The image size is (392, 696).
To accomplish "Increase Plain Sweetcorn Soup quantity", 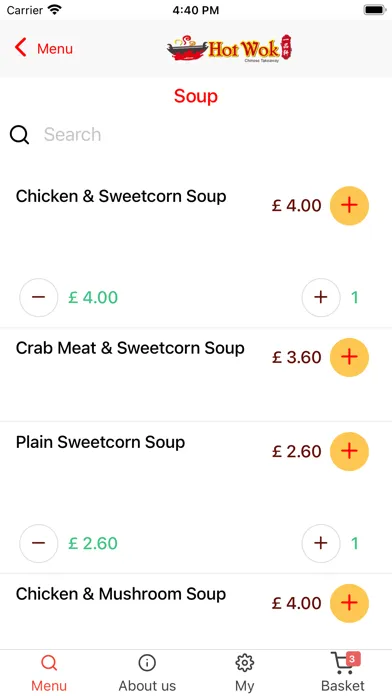I will [321, 543].
